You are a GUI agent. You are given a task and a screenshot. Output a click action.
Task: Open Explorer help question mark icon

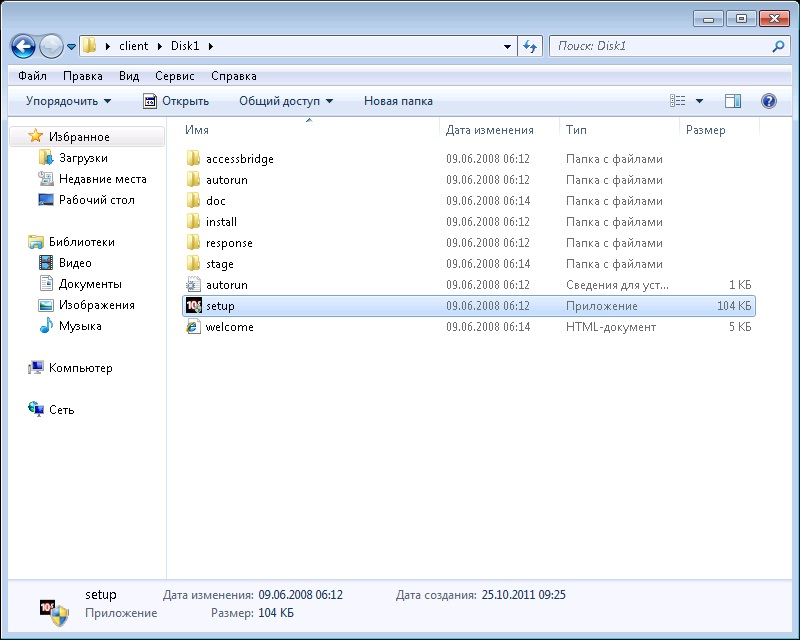click(x=768, y=101)
